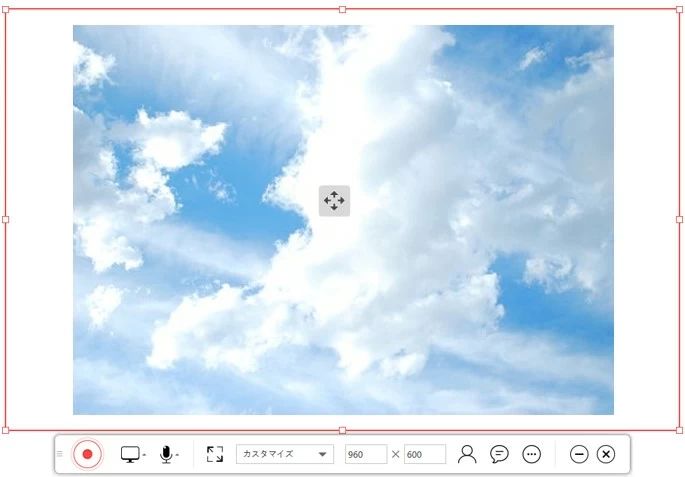Image resolution: width=685 pixels, height=477 pixels.
Task: Toggle the microphone icon
Action: (166, 454)
